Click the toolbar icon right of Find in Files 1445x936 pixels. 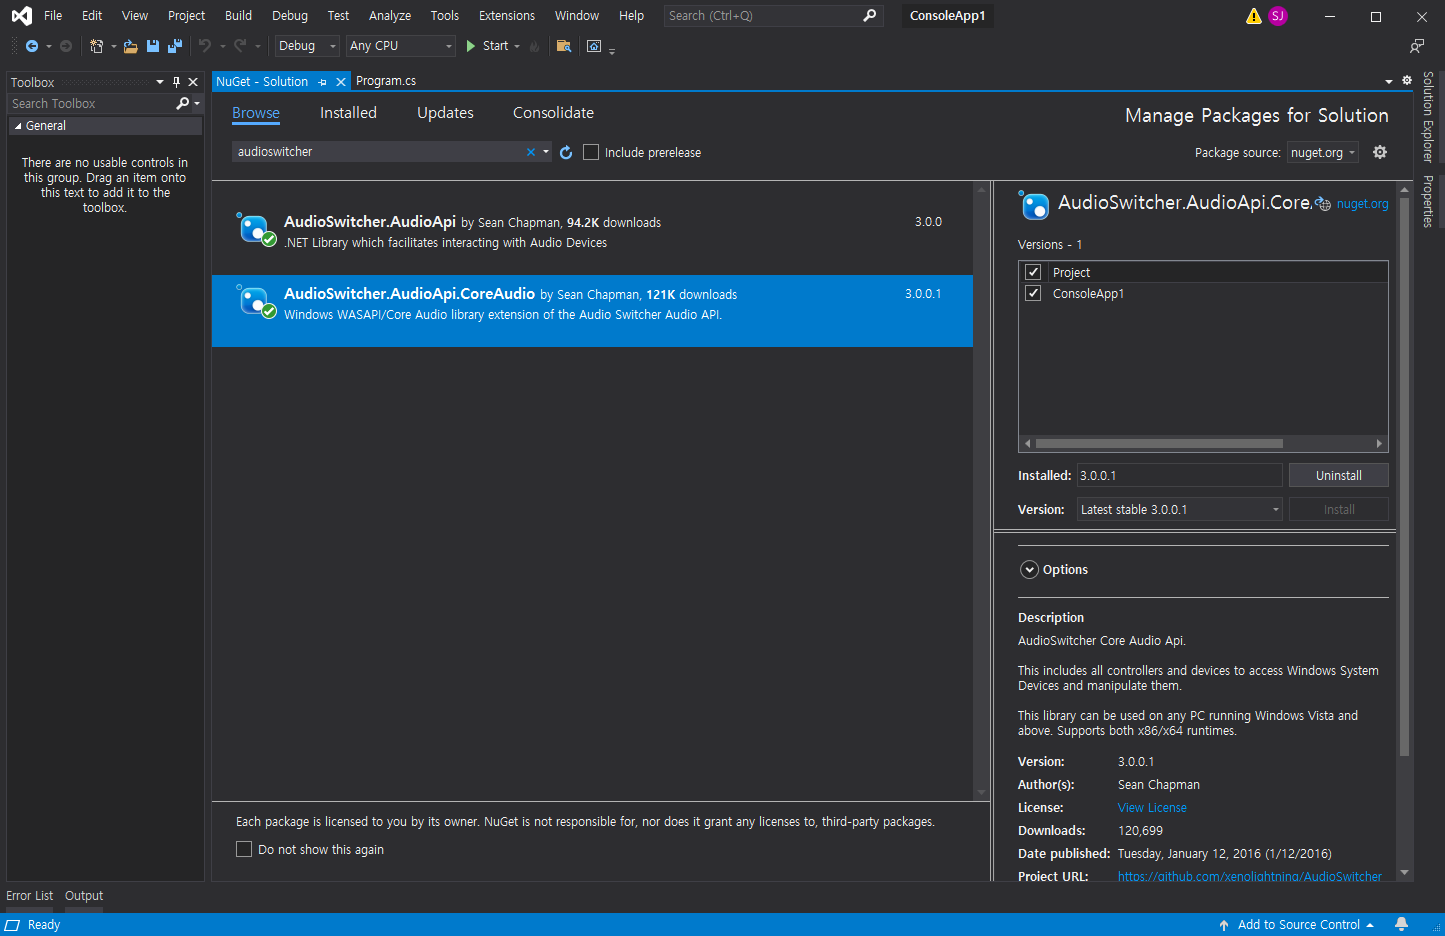click(x=594, y=46)
